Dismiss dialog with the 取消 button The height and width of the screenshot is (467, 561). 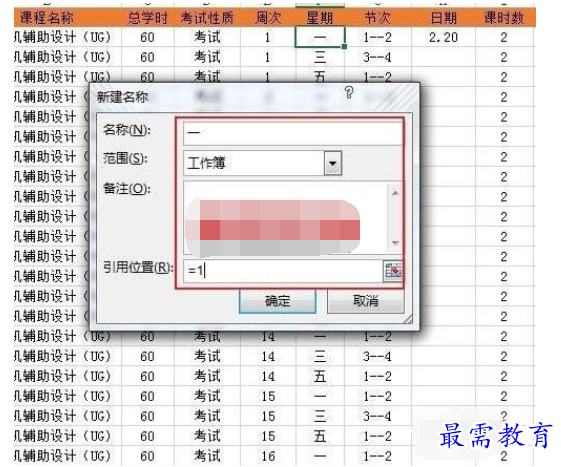[x=366, y=301]
